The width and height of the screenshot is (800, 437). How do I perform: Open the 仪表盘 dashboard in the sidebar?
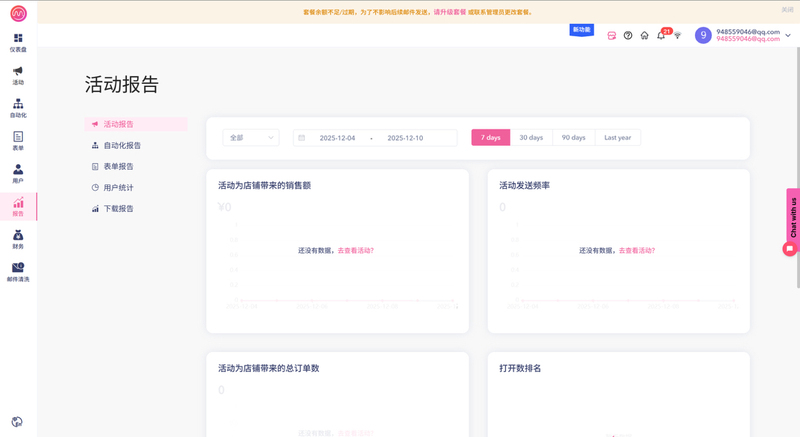tap(18, 42)
